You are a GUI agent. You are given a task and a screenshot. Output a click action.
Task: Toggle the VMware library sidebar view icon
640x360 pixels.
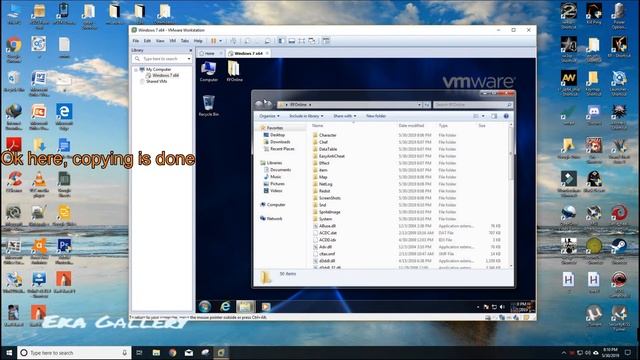tap(281, 41)
